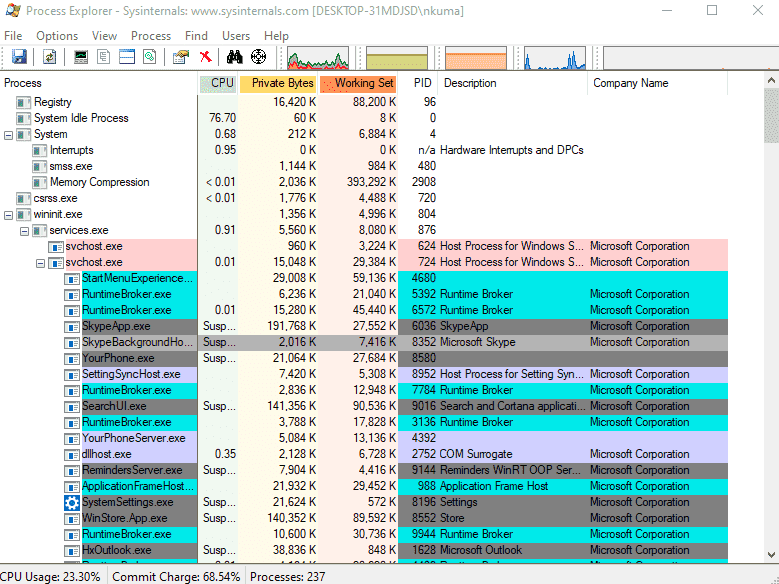Sort by the CPU column header
The height and width of the screenshot is (584, 779).
(x=218, y=83)
